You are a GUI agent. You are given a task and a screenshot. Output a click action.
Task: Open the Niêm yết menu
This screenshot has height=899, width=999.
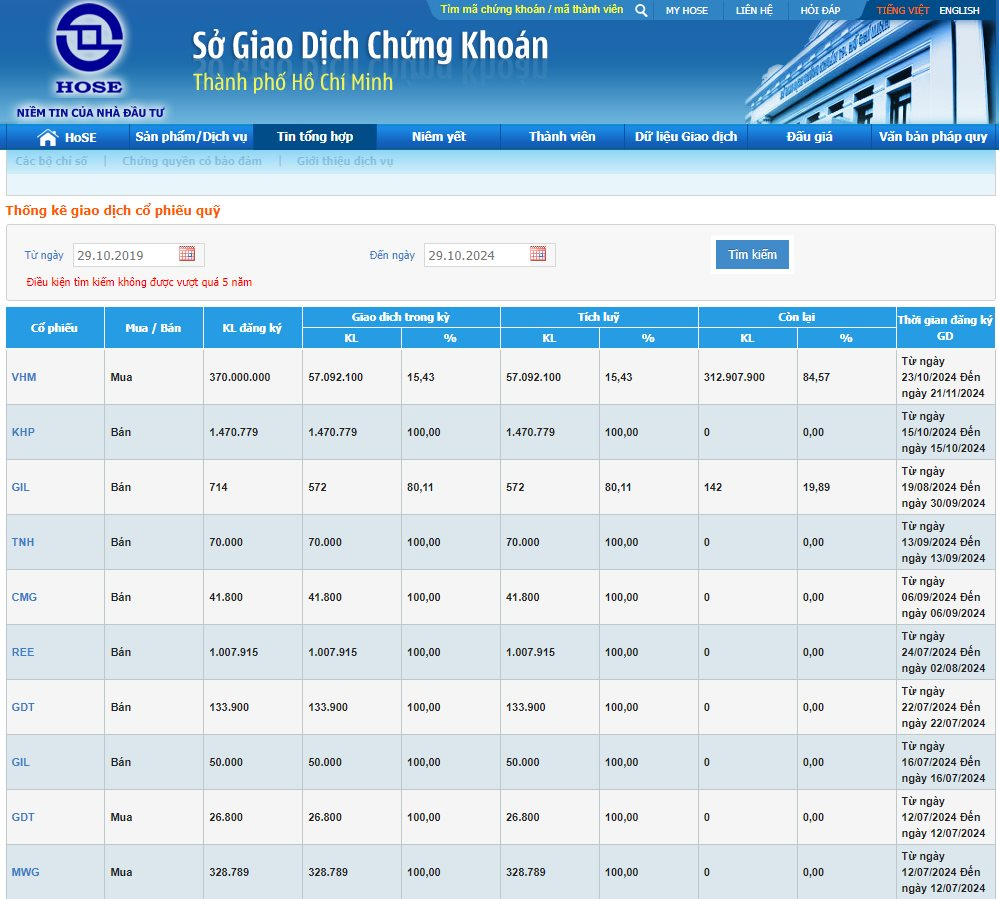pyautogui.click(x=438, y=136)
